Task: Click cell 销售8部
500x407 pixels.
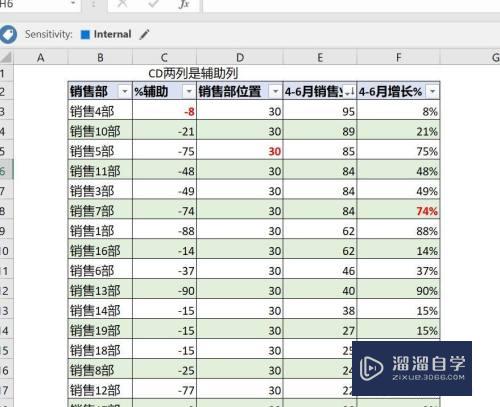Action: tap(100, 370)
